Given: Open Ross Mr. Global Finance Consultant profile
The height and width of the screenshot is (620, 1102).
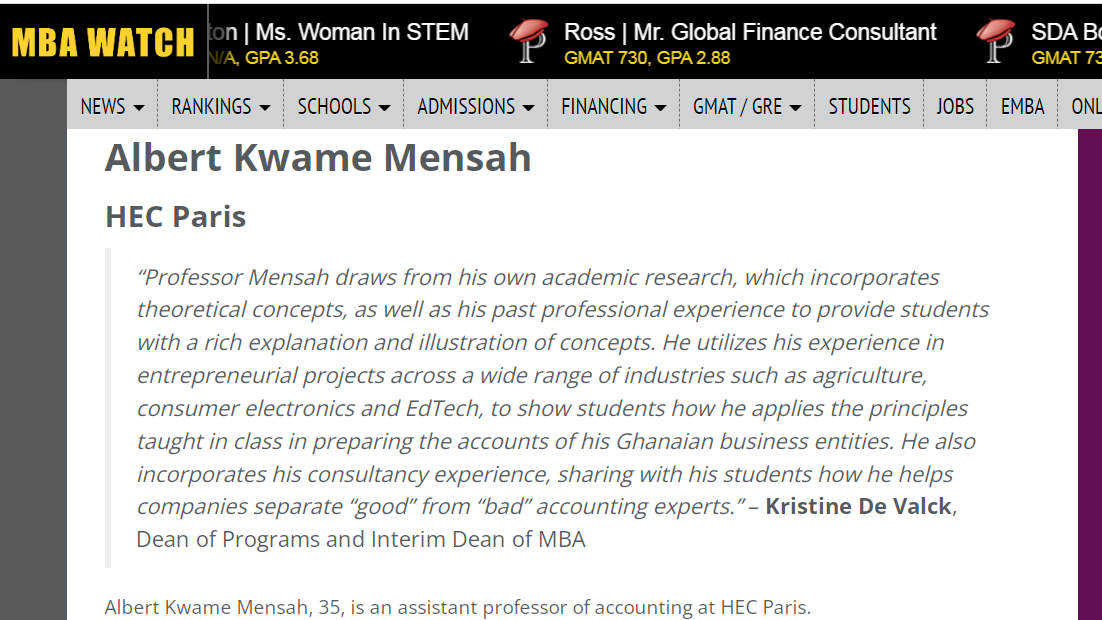Looking at the screenshot, I should [750, 32].
